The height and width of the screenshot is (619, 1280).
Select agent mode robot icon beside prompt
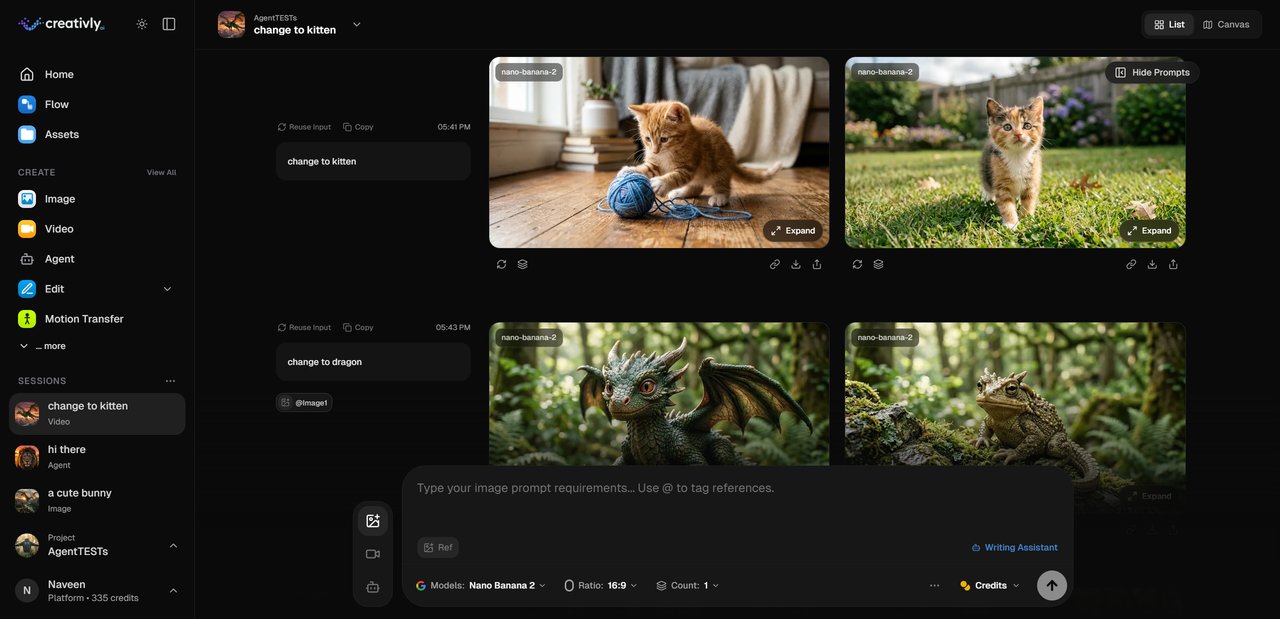click(373, 587)
